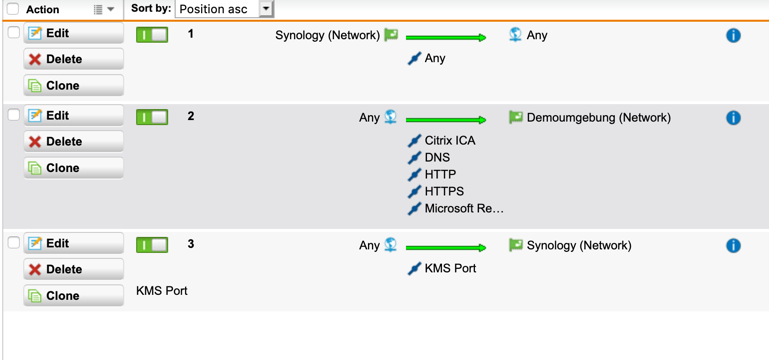Delete firewall rule 1

[74, 59]
